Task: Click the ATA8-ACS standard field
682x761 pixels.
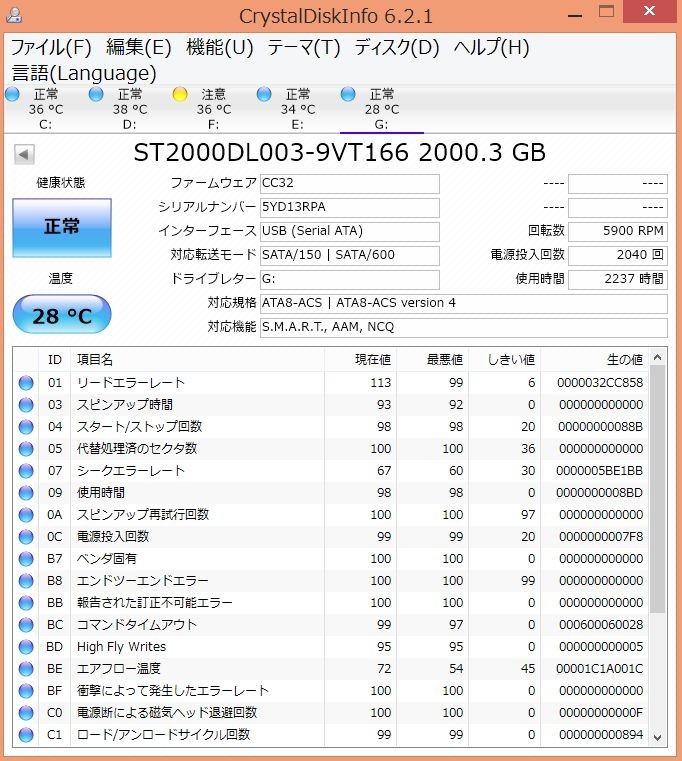Action: click(464, 303)
